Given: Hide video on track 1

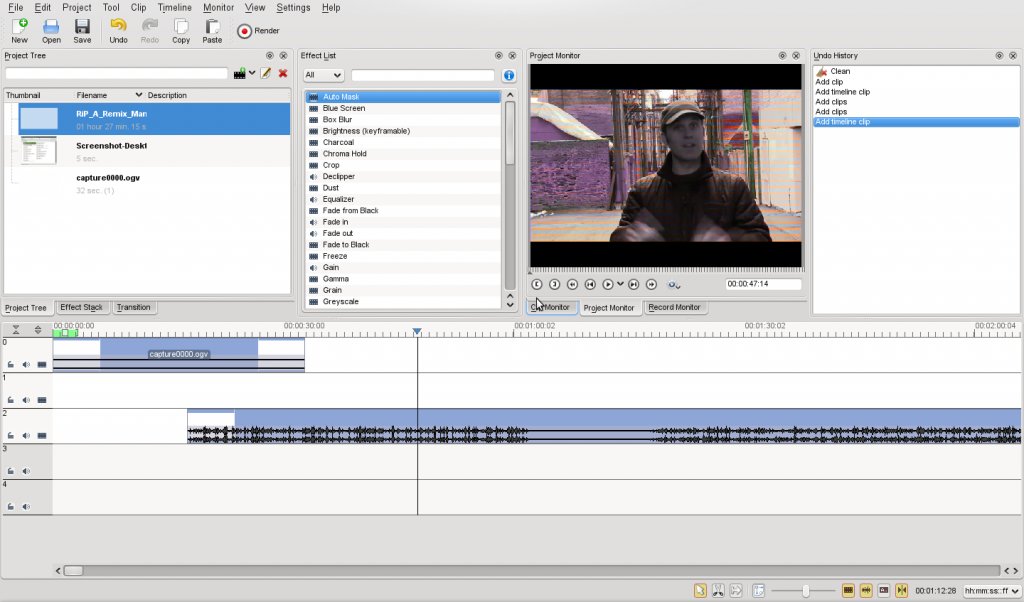Looking at the screenshot, I should pos(43,399).
